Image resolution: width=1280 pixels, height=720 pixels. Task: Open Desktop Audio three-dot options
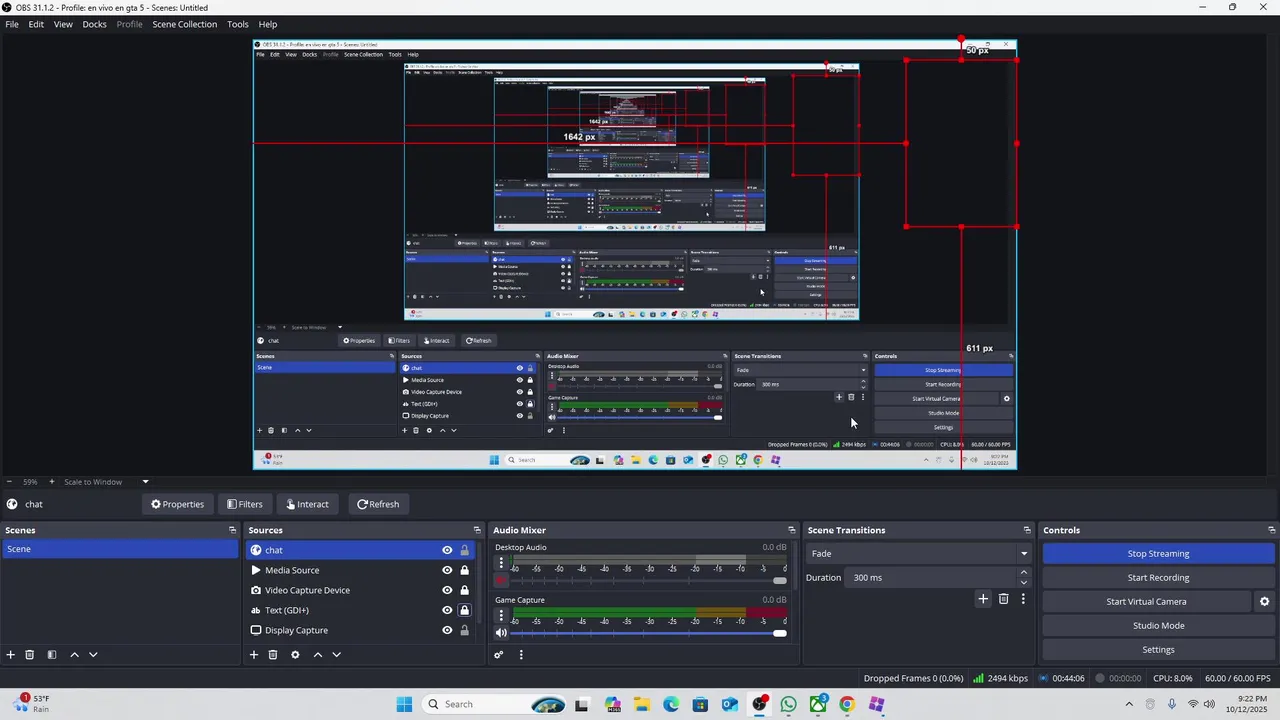[x=501, y=563]
